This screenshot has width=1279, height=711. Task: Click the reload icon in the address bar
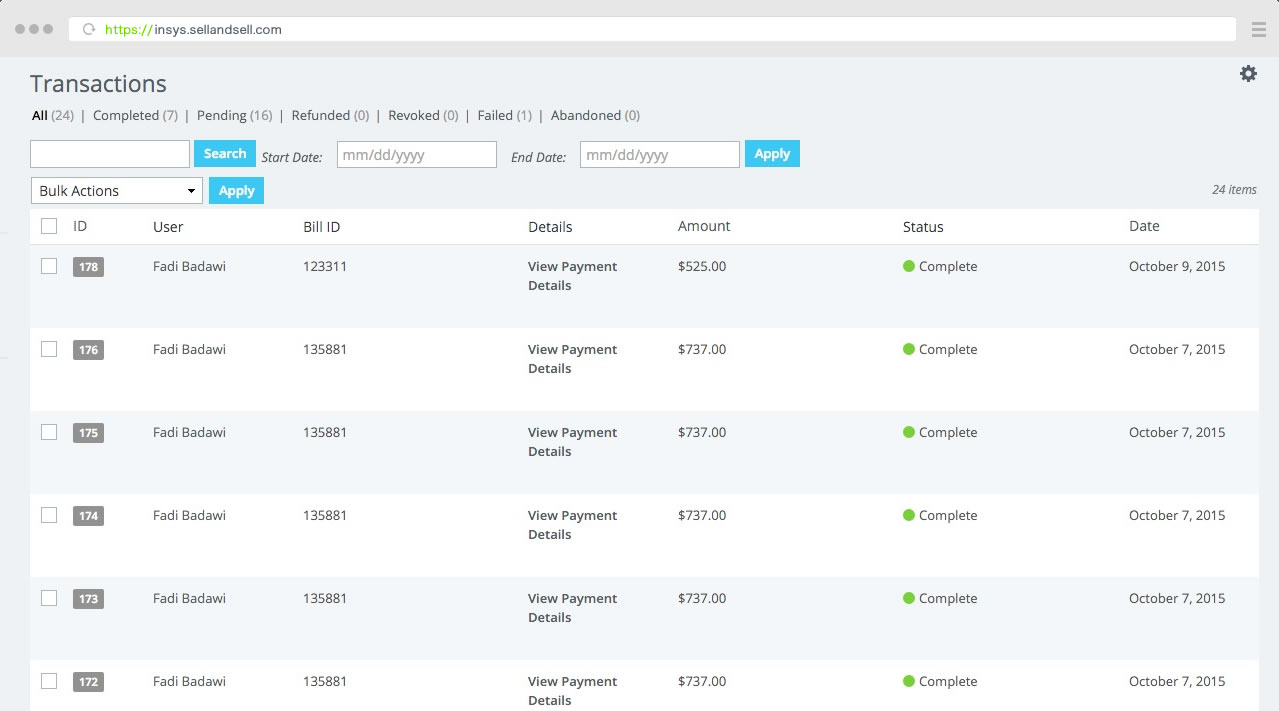(88, 29)
